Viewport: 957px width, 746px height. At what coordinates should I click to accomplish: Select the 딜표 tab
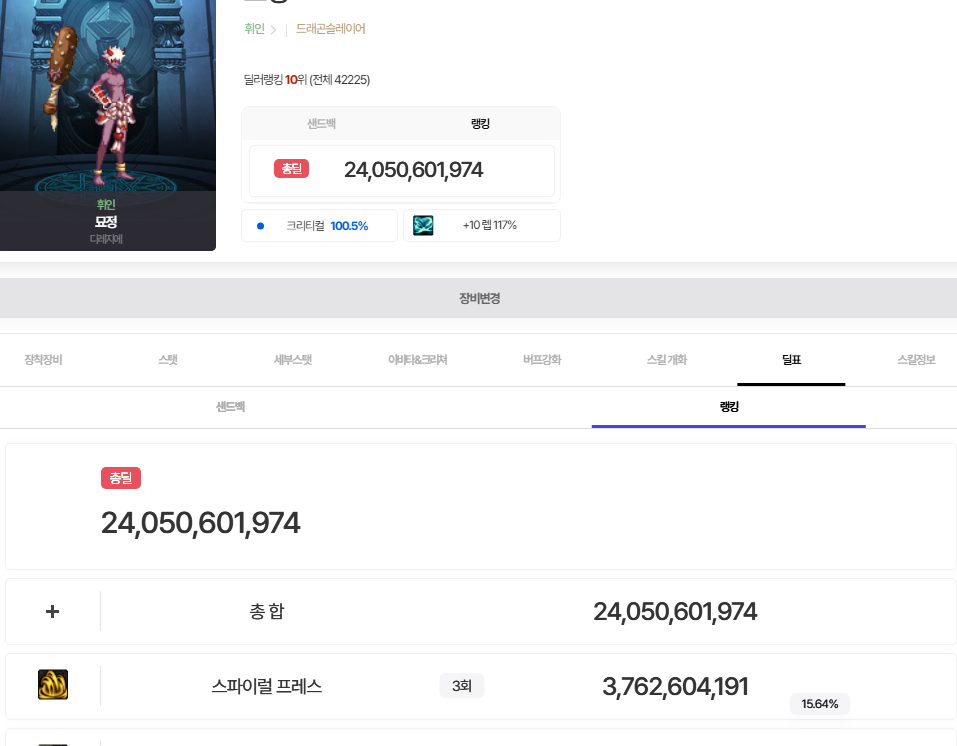click(x=791, y=360)
